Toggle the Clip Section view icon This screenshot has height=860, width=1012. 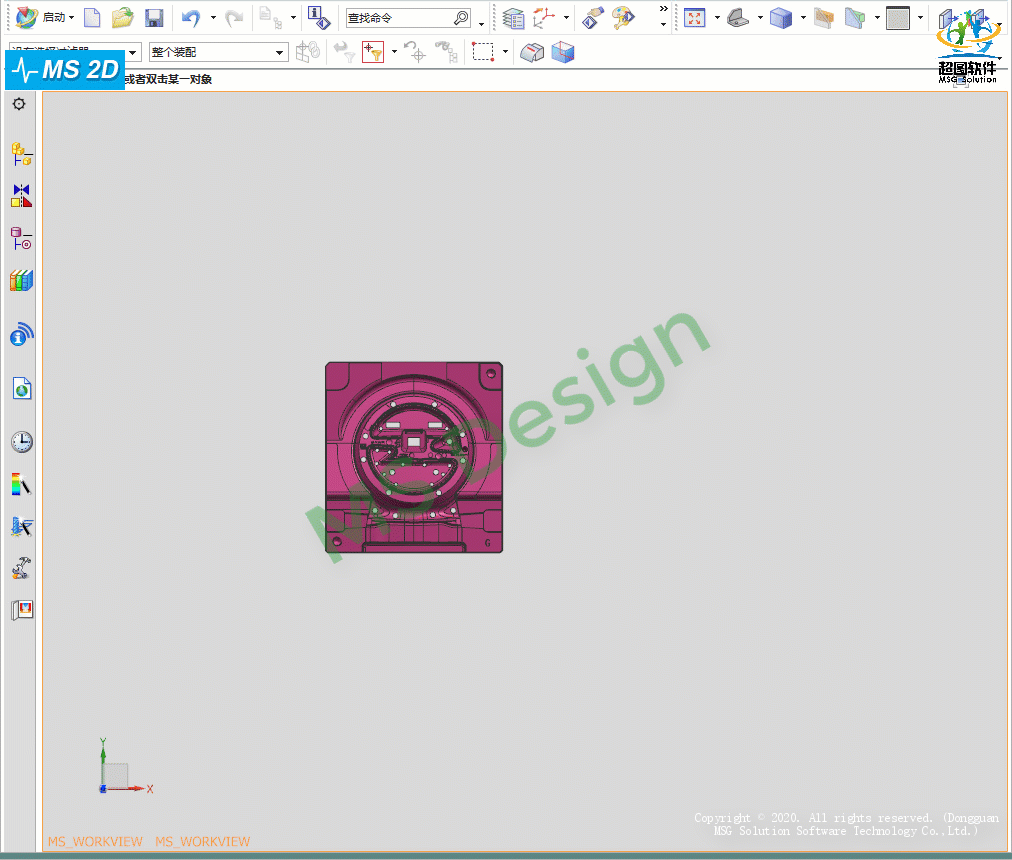click(855, 17)
